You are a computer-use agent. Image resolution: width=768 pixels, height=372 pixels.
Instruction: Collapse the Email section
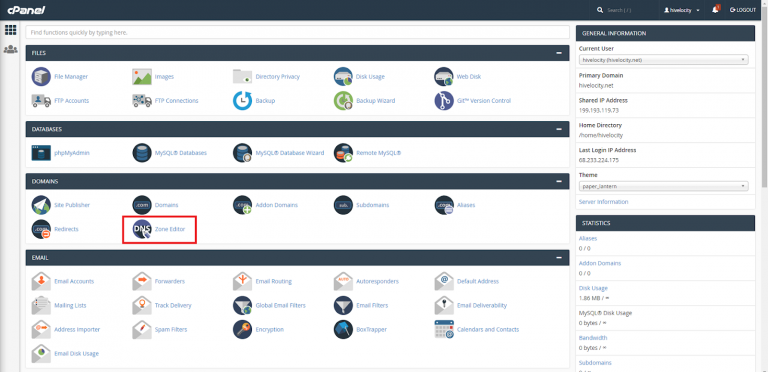click(559, 257)
